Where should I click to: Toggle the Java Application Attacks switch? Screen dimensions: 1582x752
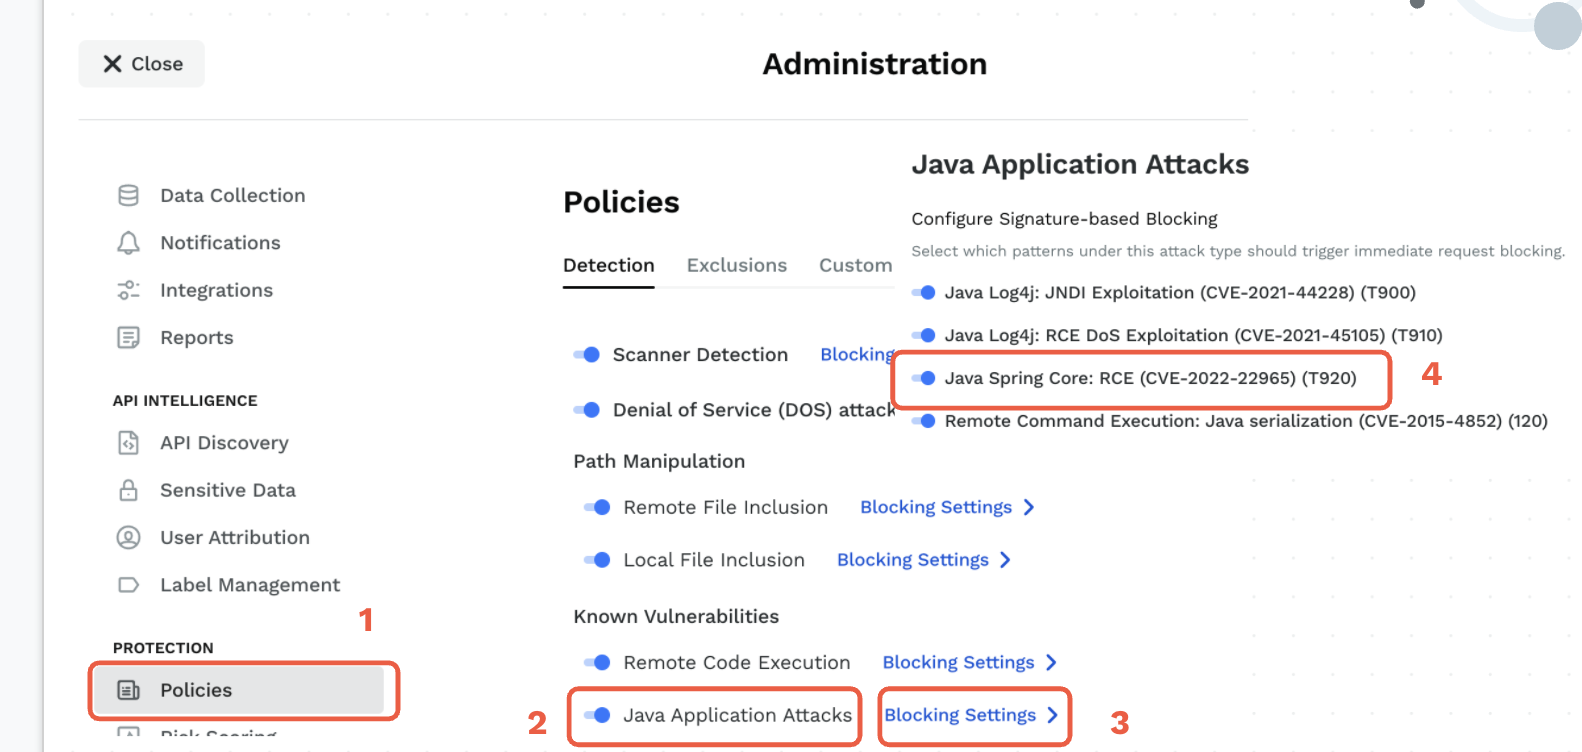[598, 715]
